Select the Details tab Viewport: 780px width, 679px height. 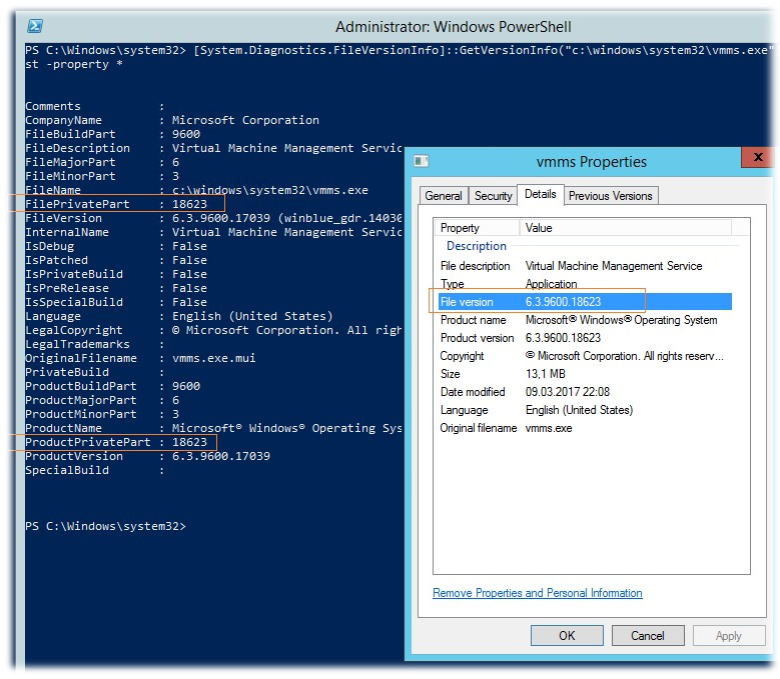click(x=540, y=194)
